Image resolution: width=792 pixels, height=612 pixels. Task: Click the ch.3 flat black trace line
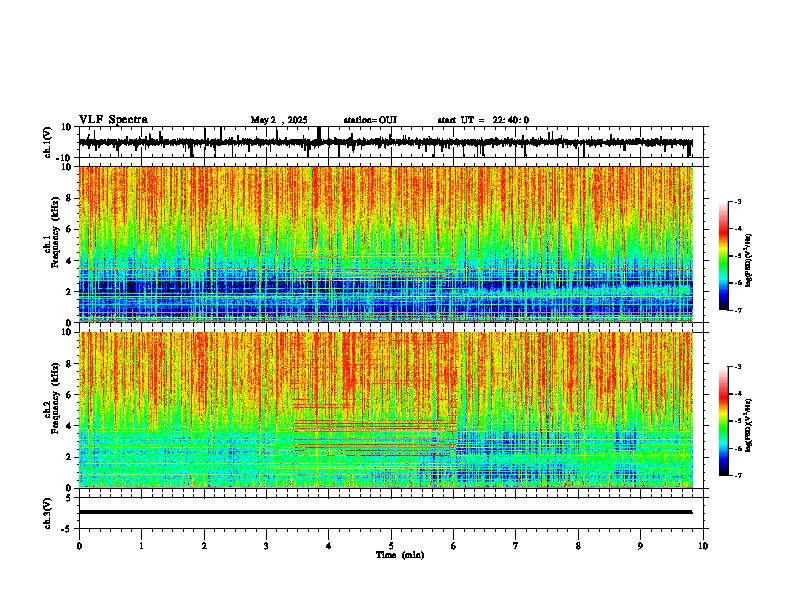pos(385,512)
